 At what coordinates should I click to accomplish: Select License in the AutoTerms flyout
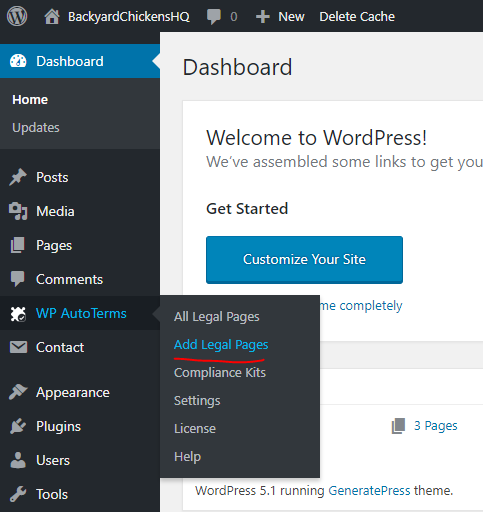pyautogui.click(x=195, y=429)
